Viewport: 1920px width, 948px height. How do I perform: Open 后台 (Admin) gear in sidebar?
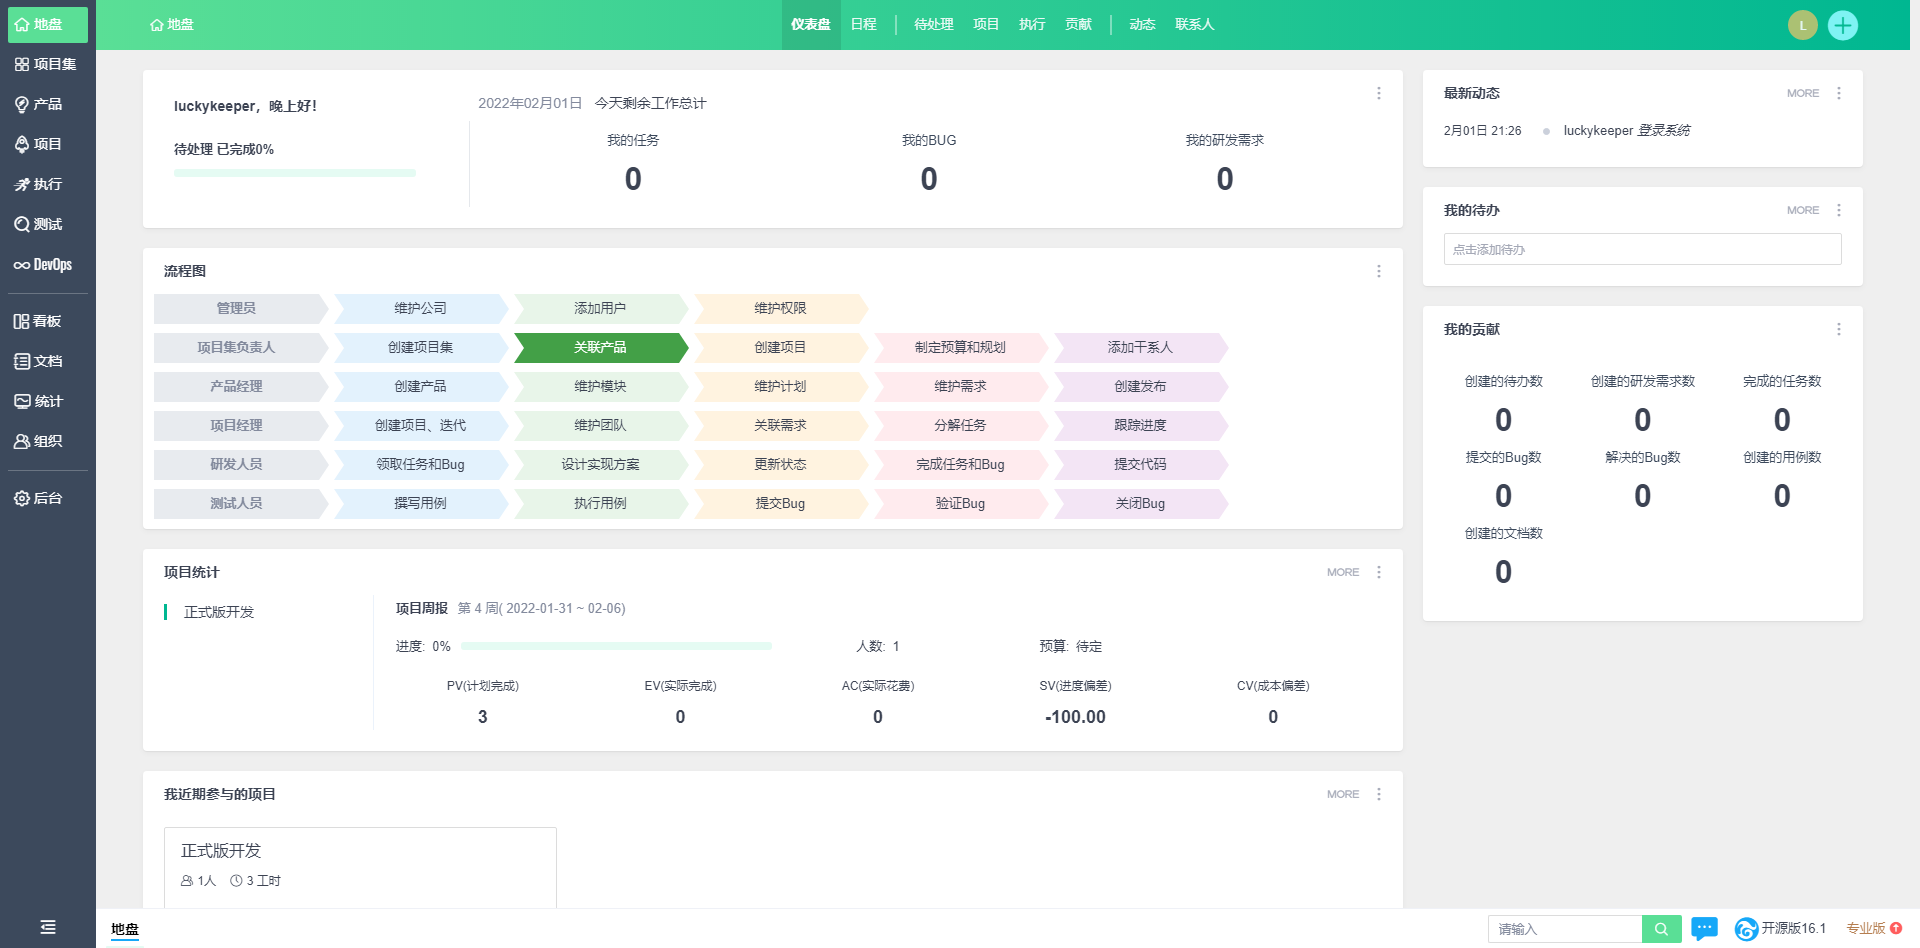(39, 498)
